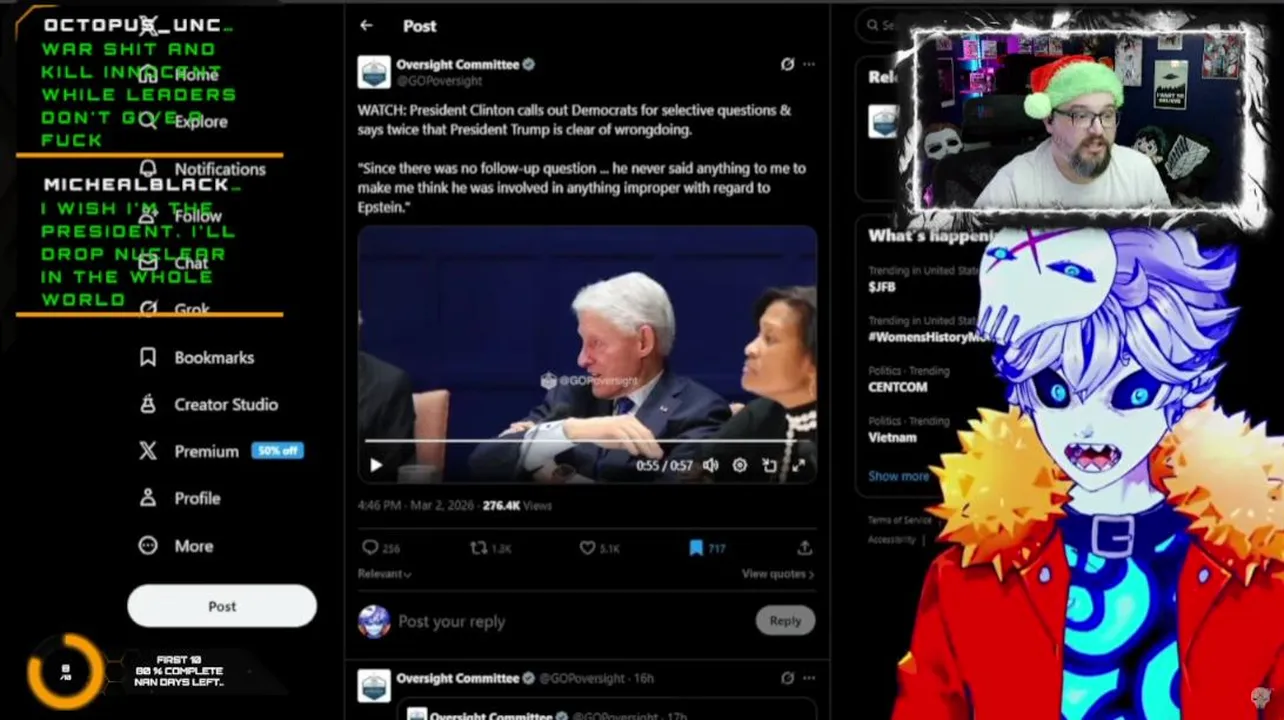Viewport: 1284px width, 720px height.
Task: Open the Terms of Service footer link
Action: (x=899, y=520)
